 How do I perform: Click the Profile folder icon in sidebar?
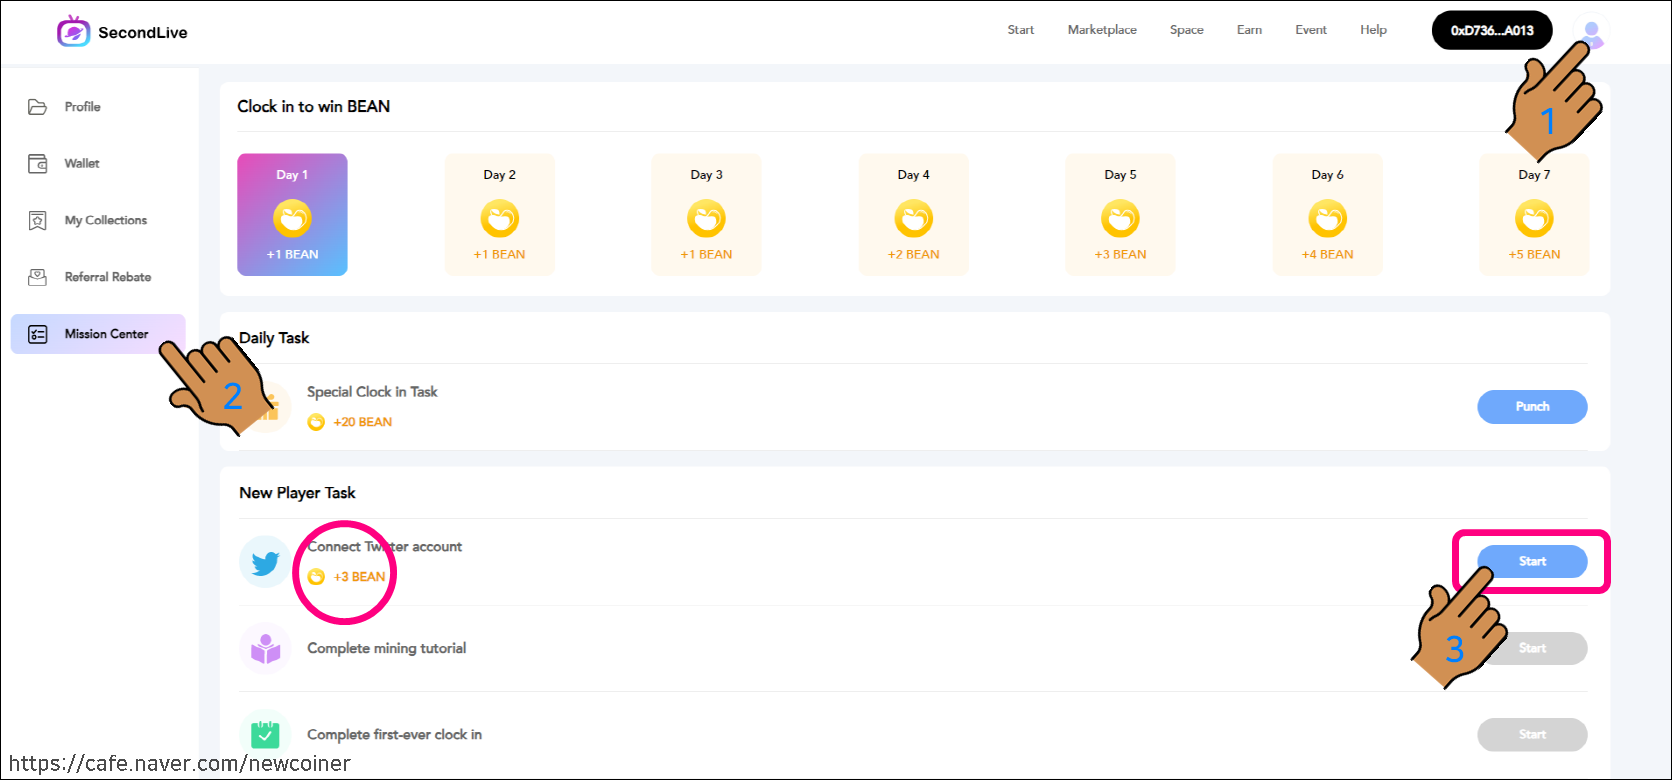(38, 107)
